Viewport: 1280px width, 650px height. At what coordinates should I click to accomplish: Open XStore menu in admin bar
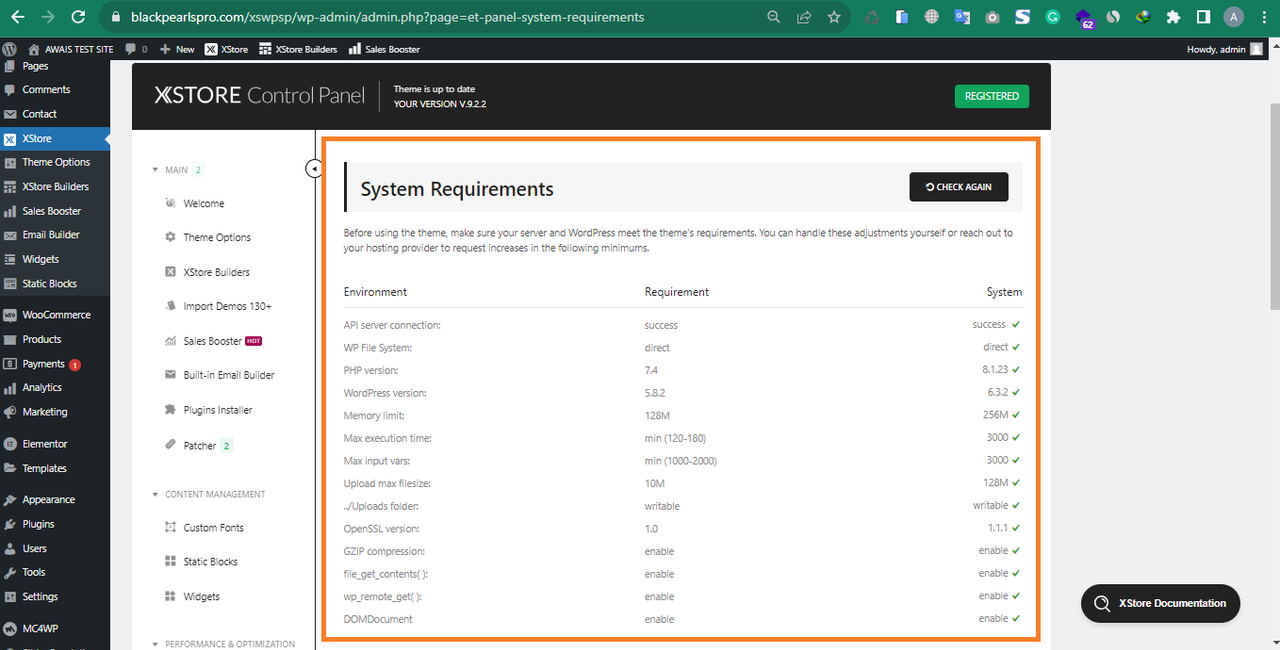coord(226,49)
